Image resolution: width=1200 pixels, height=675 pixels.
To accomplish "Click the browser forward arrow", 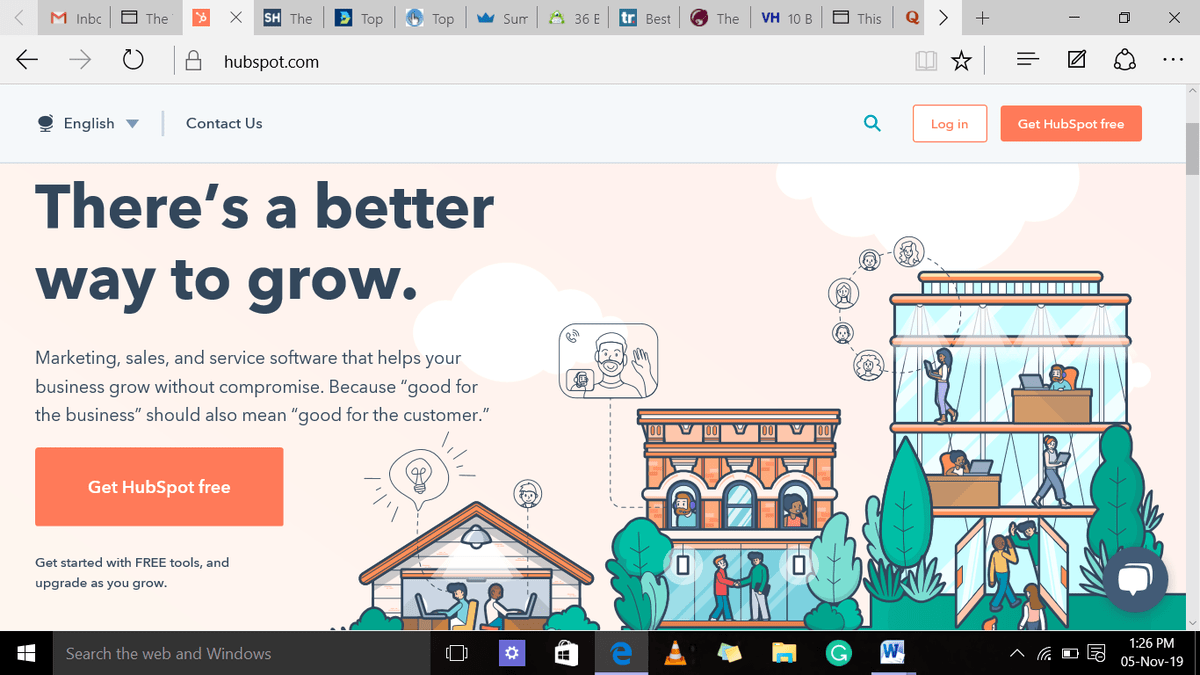I will click(80, 61).
